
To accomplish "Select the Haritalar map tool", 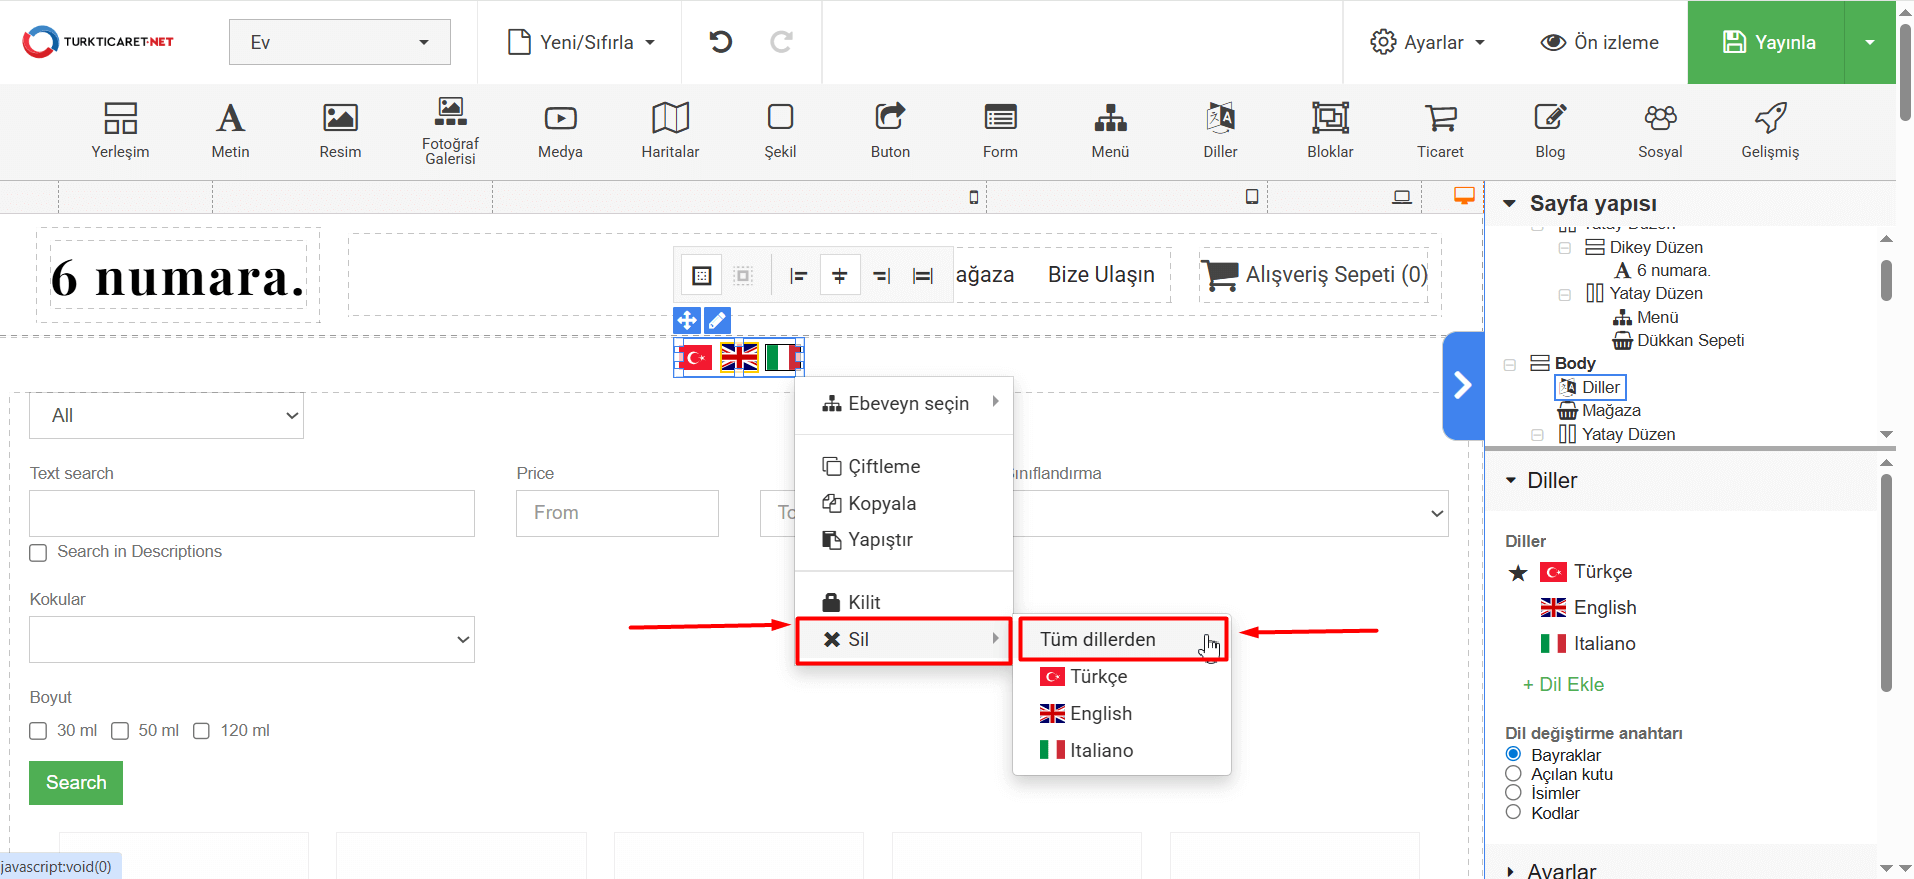I will pyautogui.click(x=670, y=131).
